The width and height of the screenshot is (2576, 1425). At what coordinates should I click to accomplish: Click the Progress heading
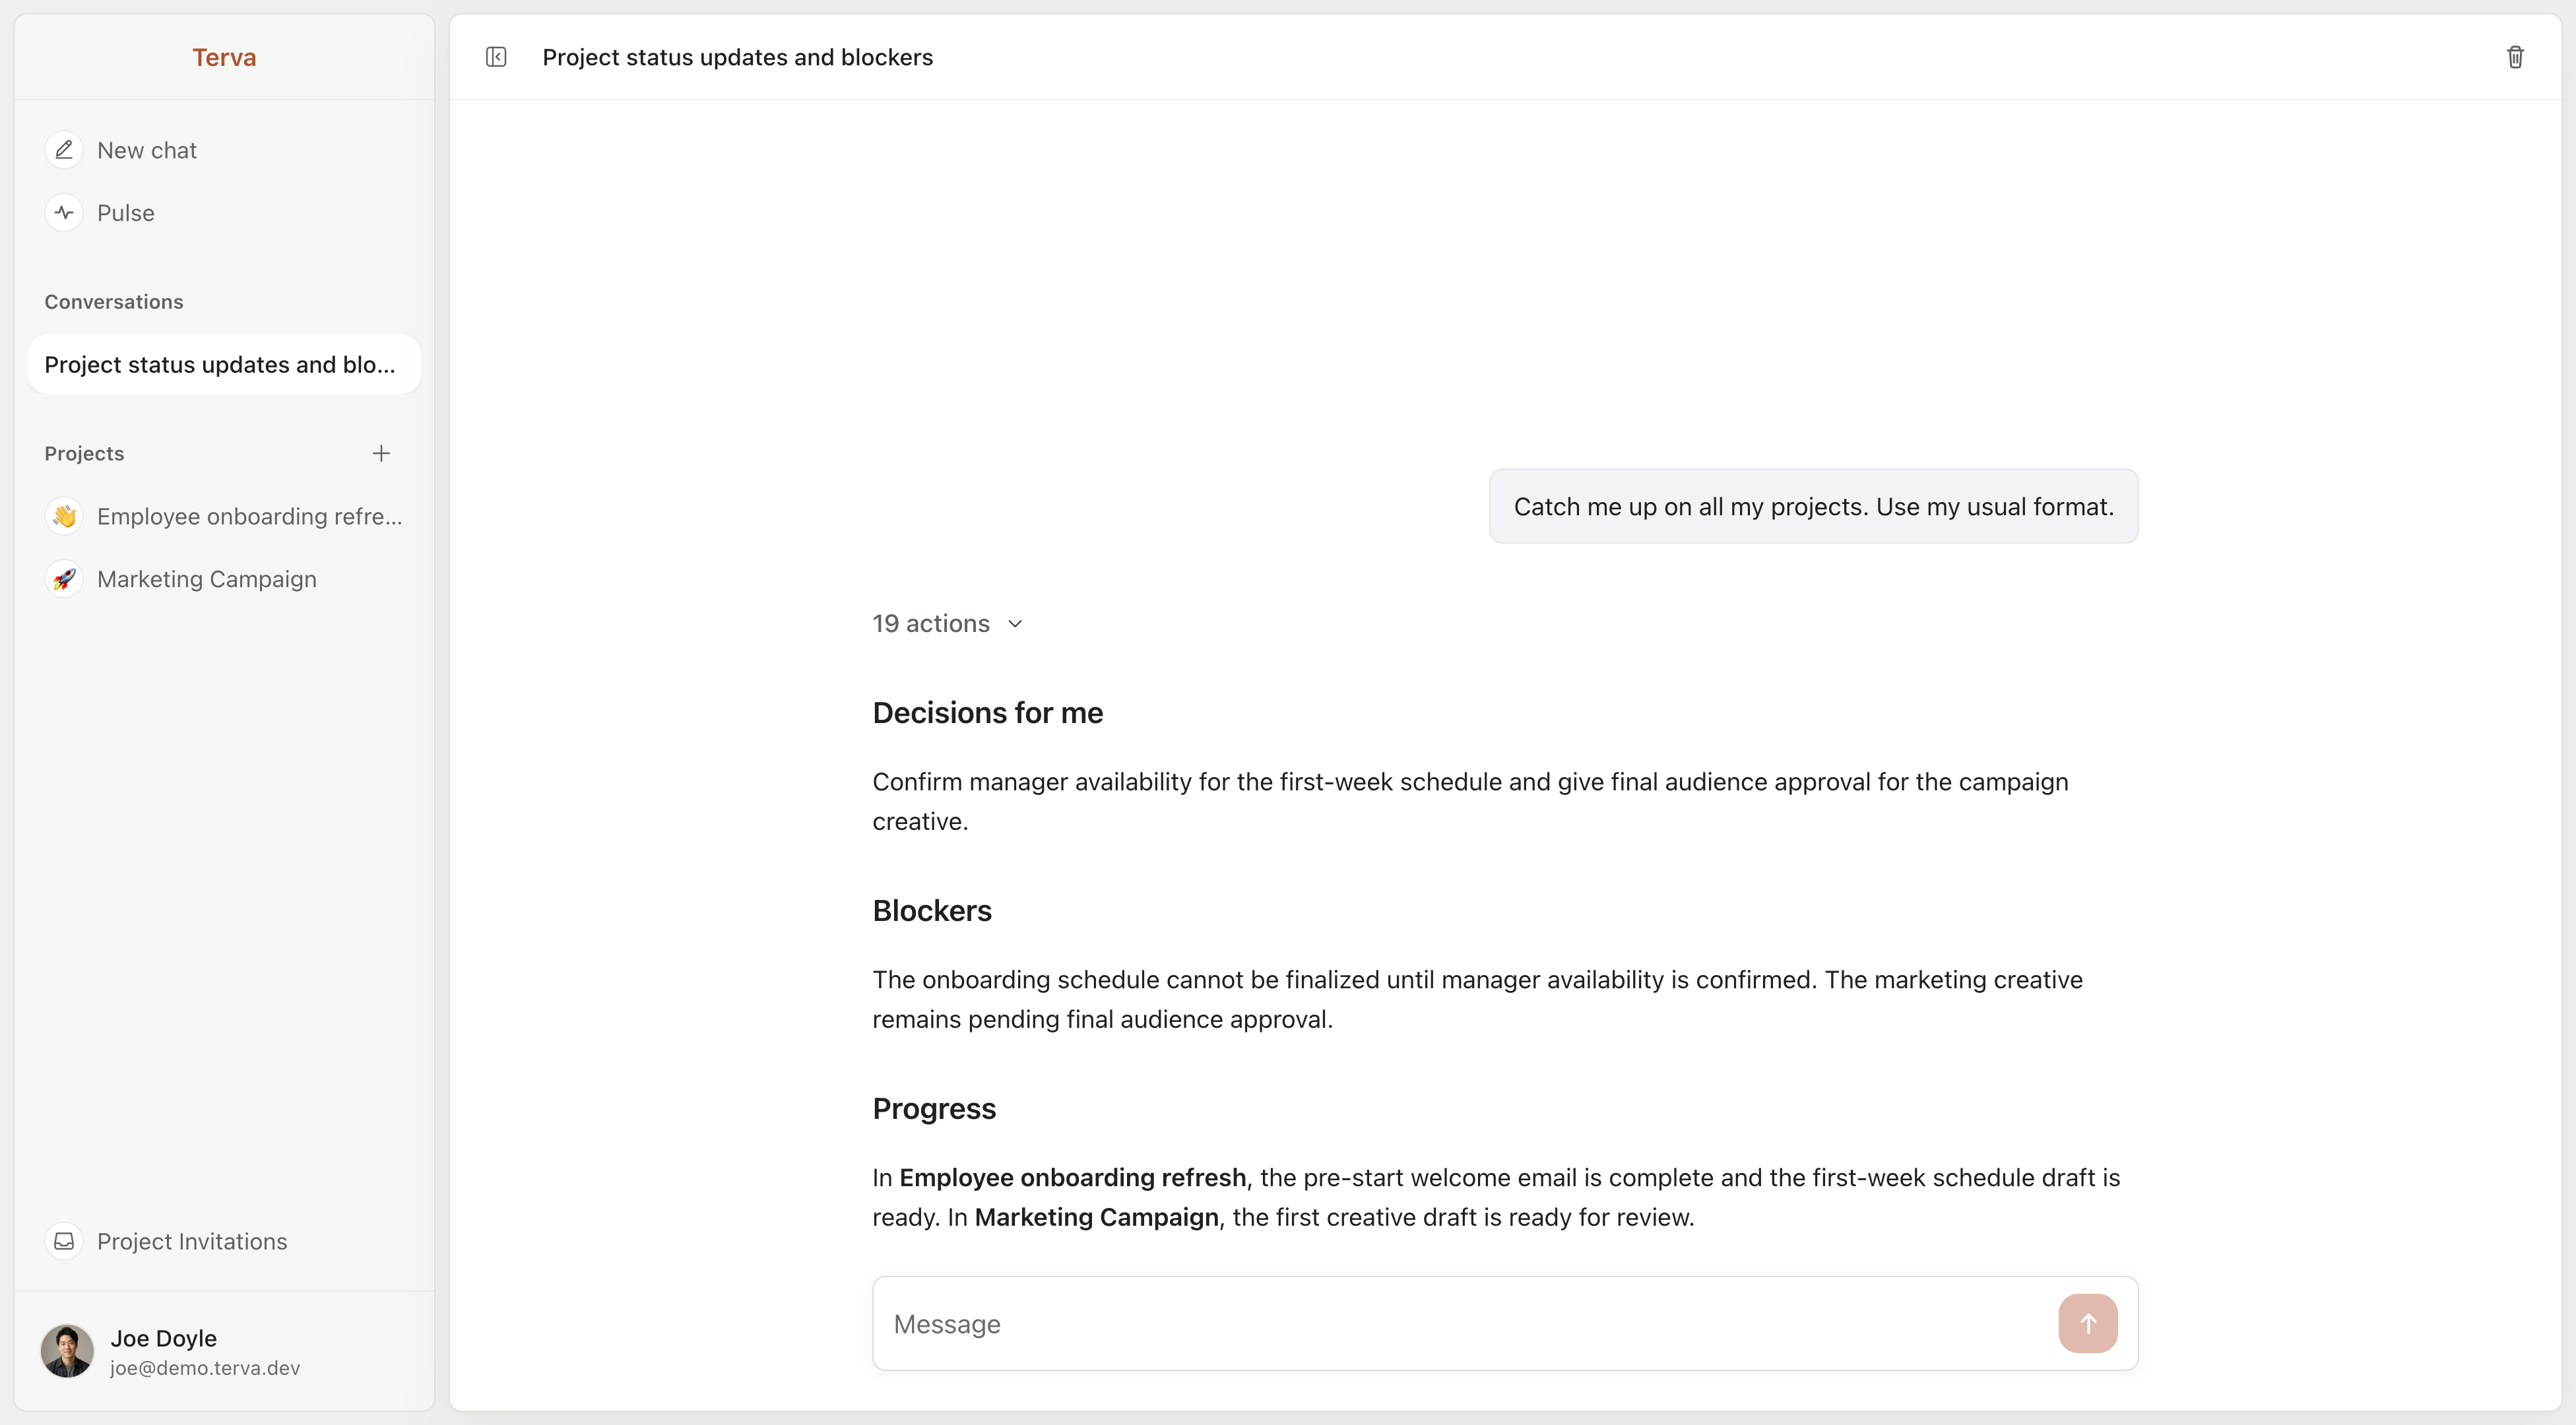click(934, 1108)
